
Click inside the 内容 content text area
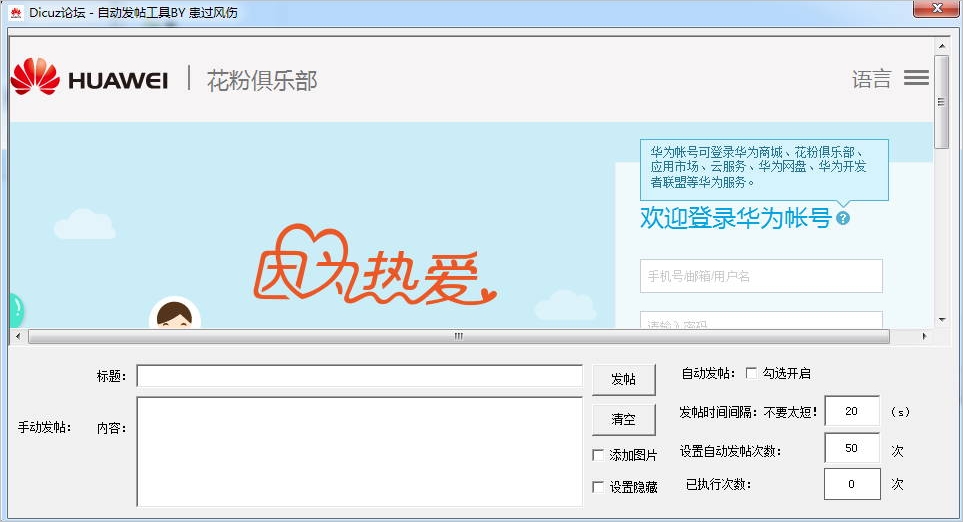(359, 451)
